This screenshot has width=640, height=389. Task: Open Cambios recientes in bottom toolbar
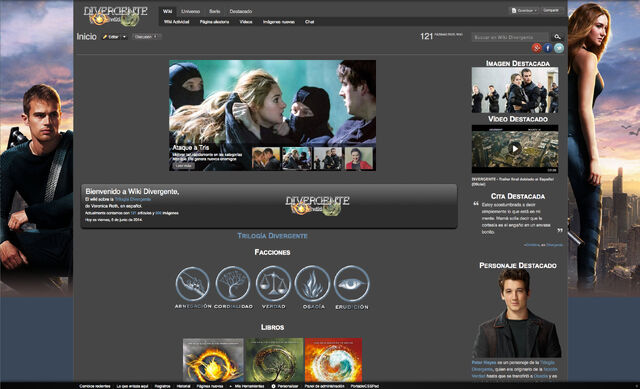pos(95,386)
